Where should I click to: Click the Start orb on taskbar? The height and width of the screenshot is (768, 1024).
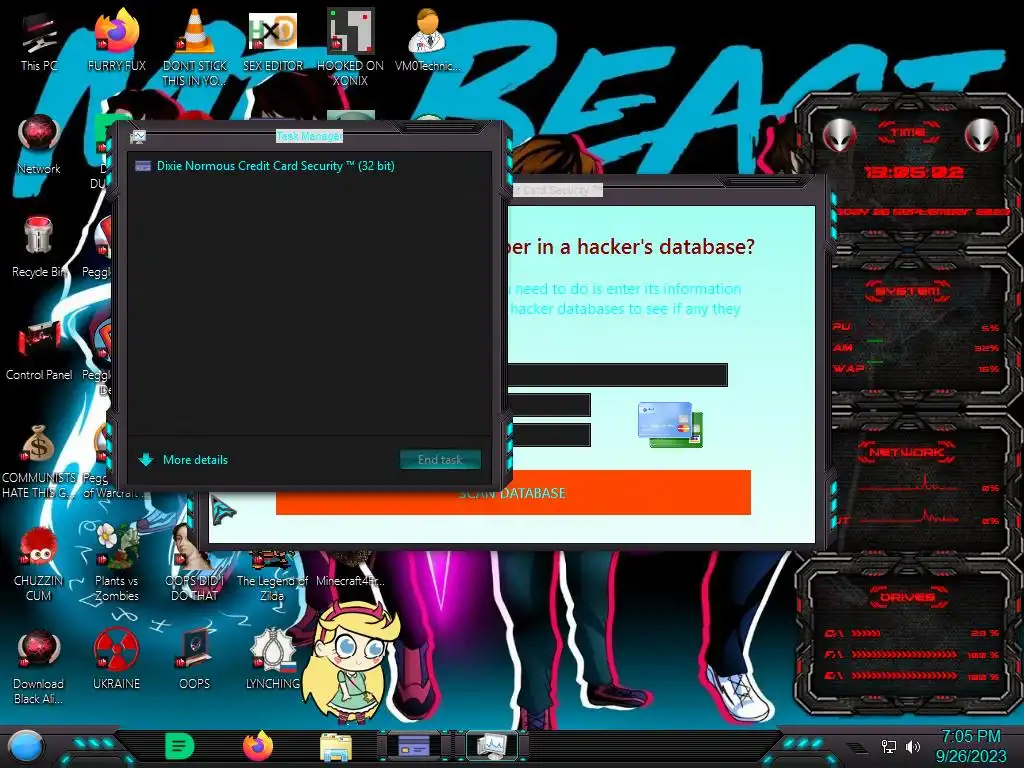(26, 746)
